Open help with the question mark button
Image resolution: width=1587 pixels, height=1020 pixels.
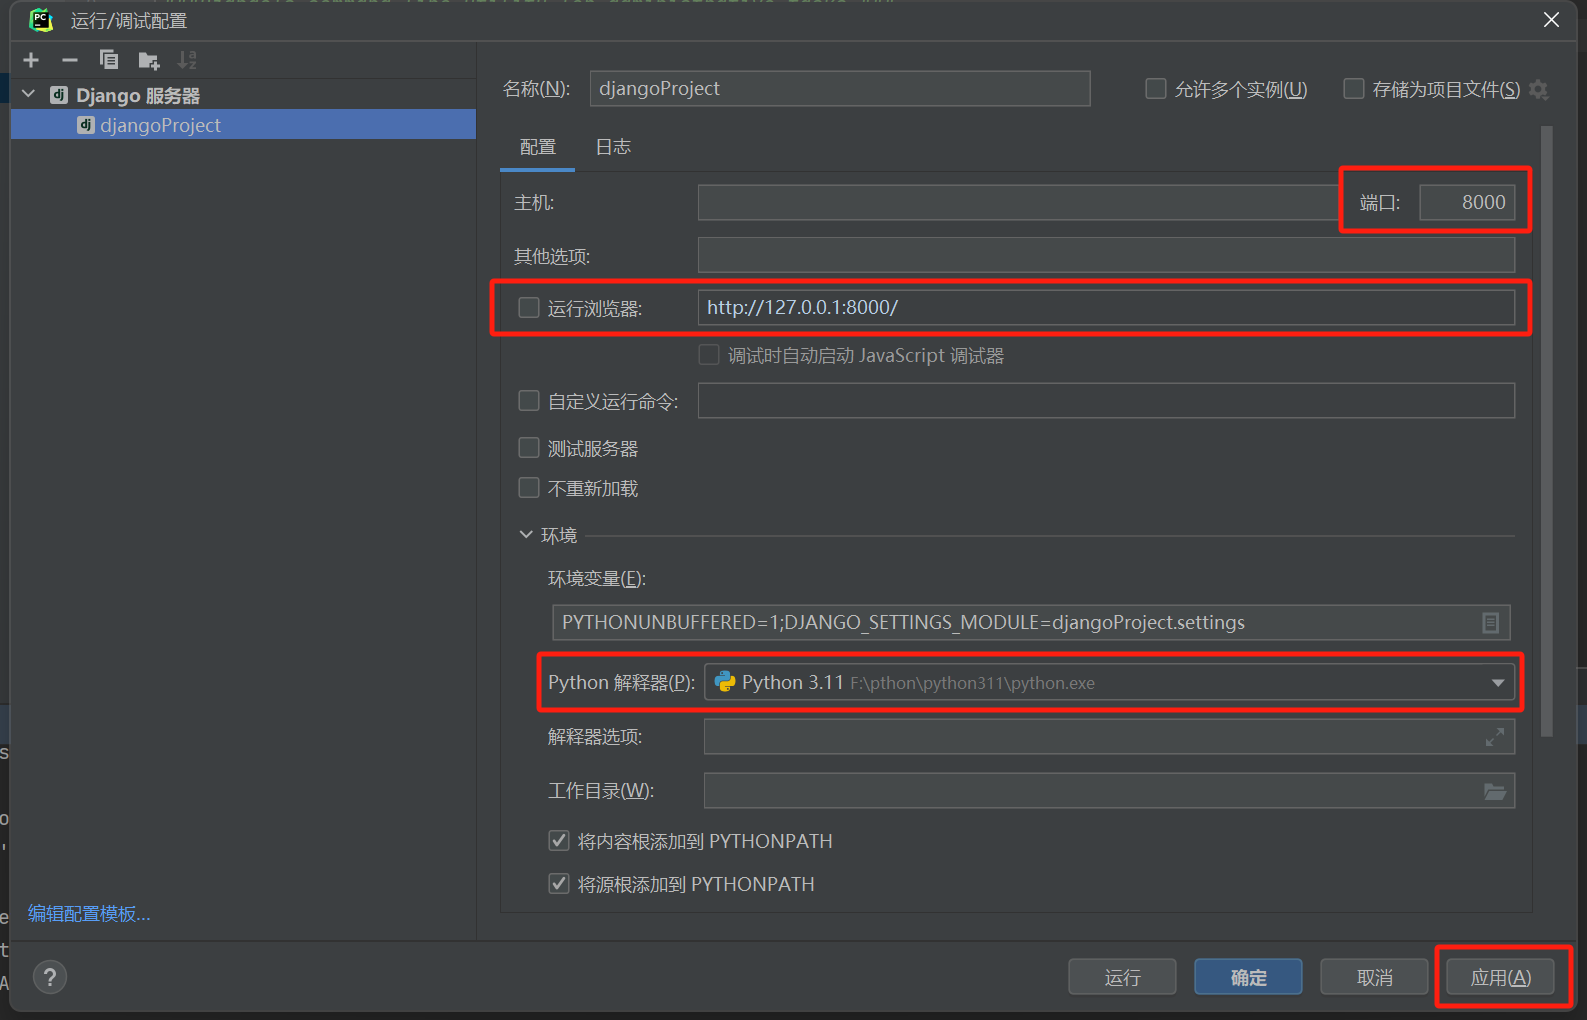[x=50, y=977]
